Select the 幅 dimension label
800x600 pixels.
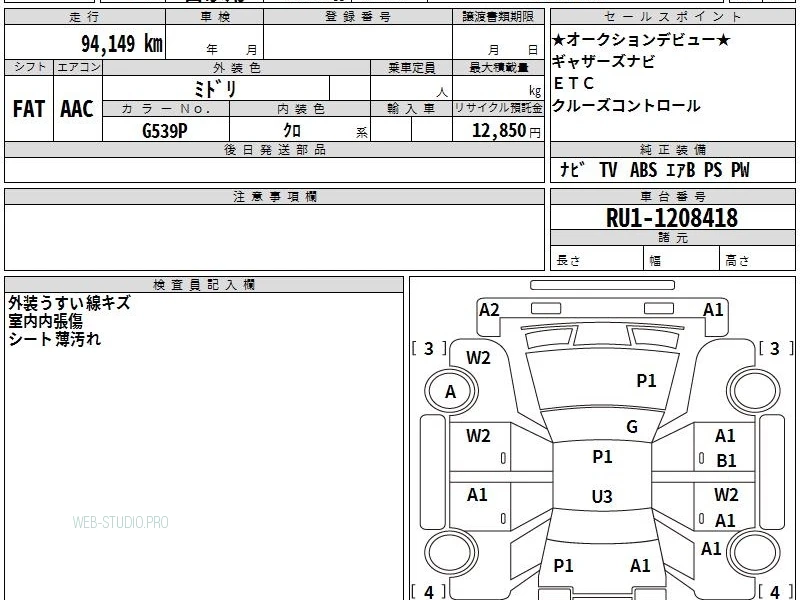click(x=655, y=261)
